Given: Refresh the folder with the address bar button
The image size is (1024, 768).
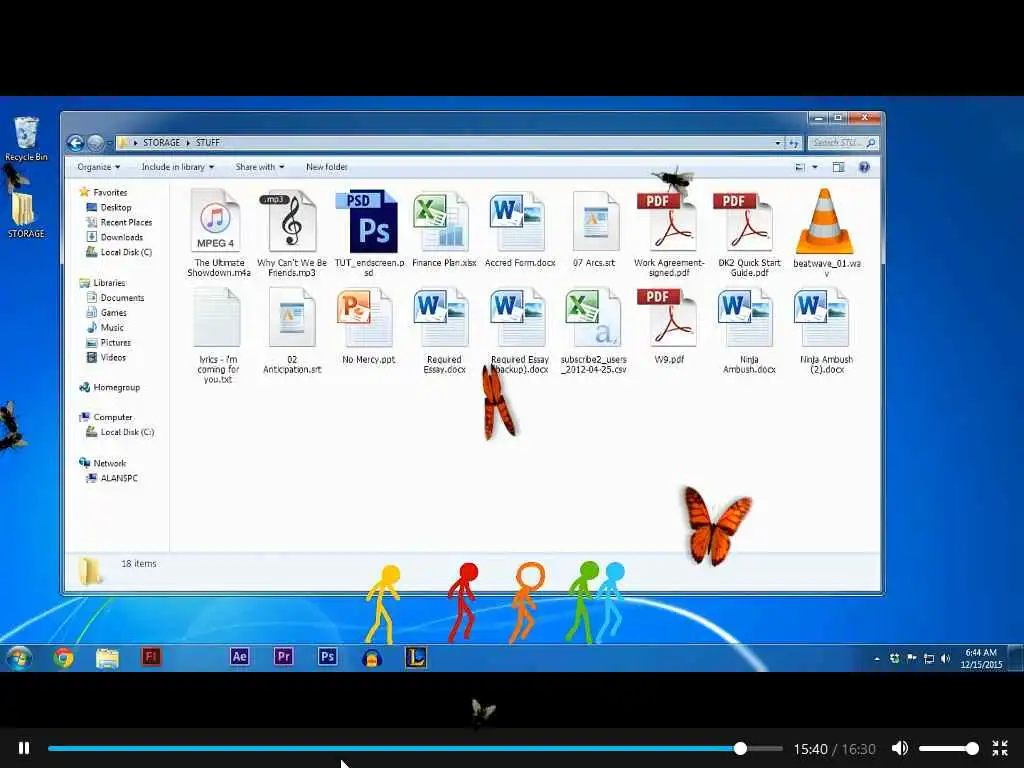Looking at the screenshot, I should 793,143.
